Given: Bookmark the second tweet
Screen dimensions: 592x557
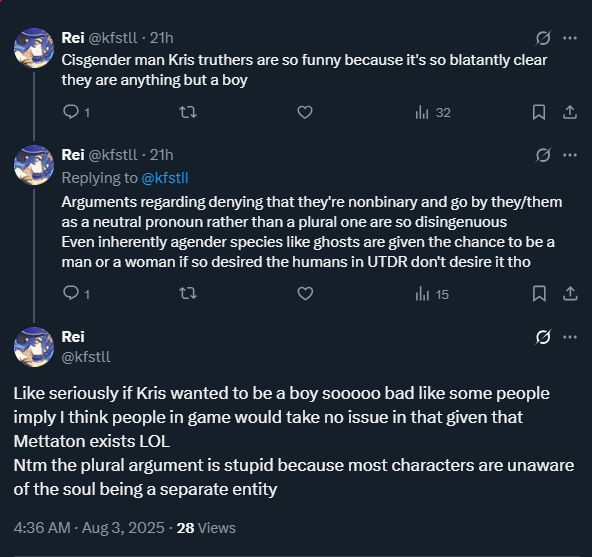Looking at the screenshot, I should pyautogui.click(x=539, y=293).
